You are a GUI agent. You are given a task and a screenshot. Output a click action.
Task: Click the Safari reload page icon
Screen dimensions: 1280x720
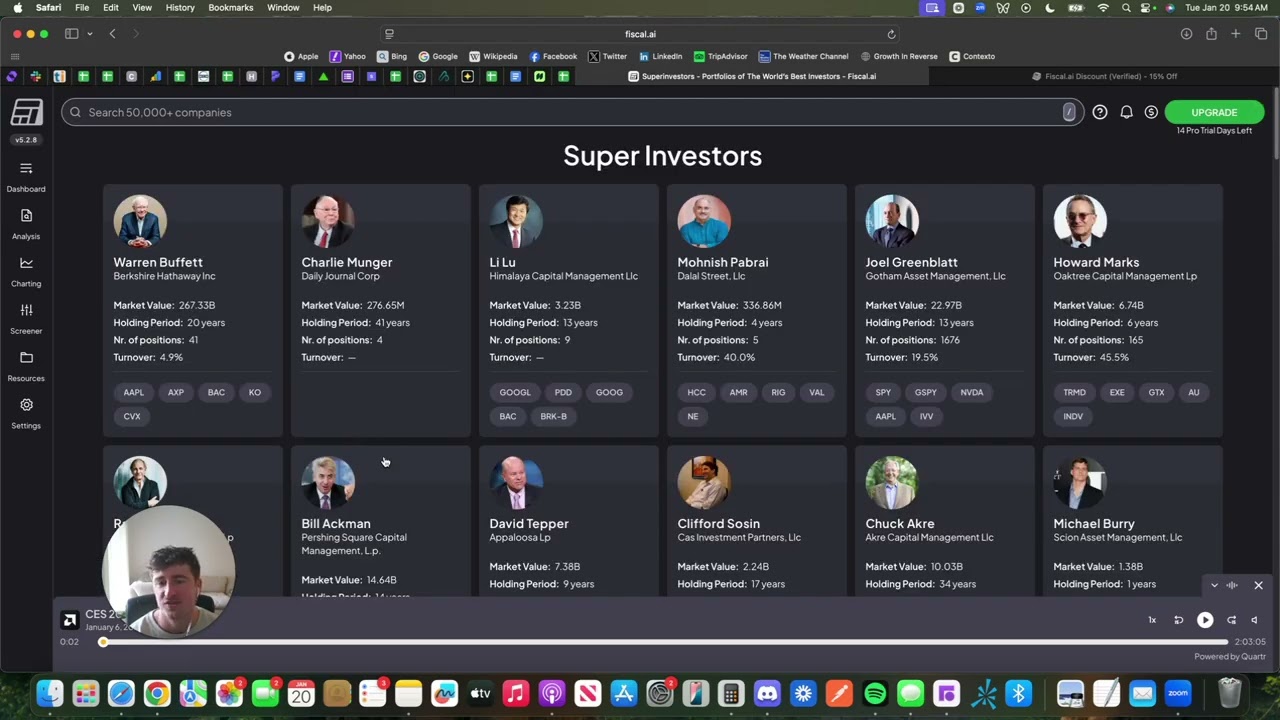point(891,34)
